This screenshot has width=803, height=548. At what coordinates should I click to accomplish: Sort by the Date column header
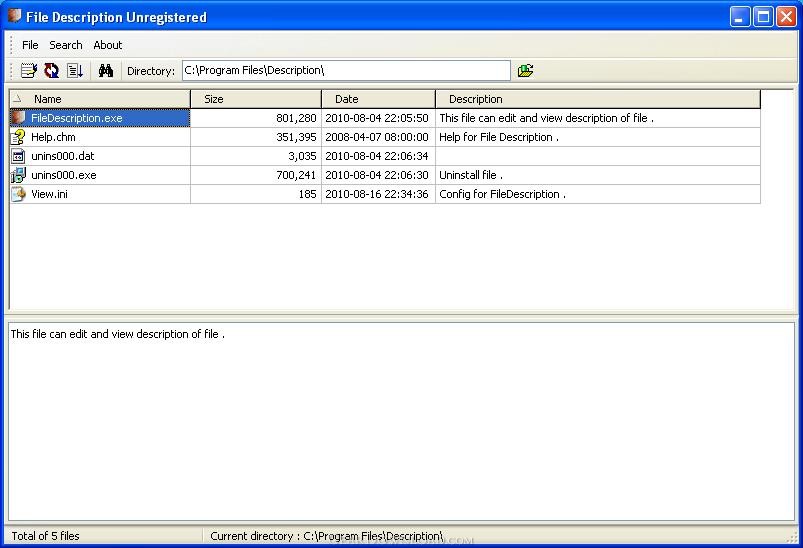pos(378,99)
